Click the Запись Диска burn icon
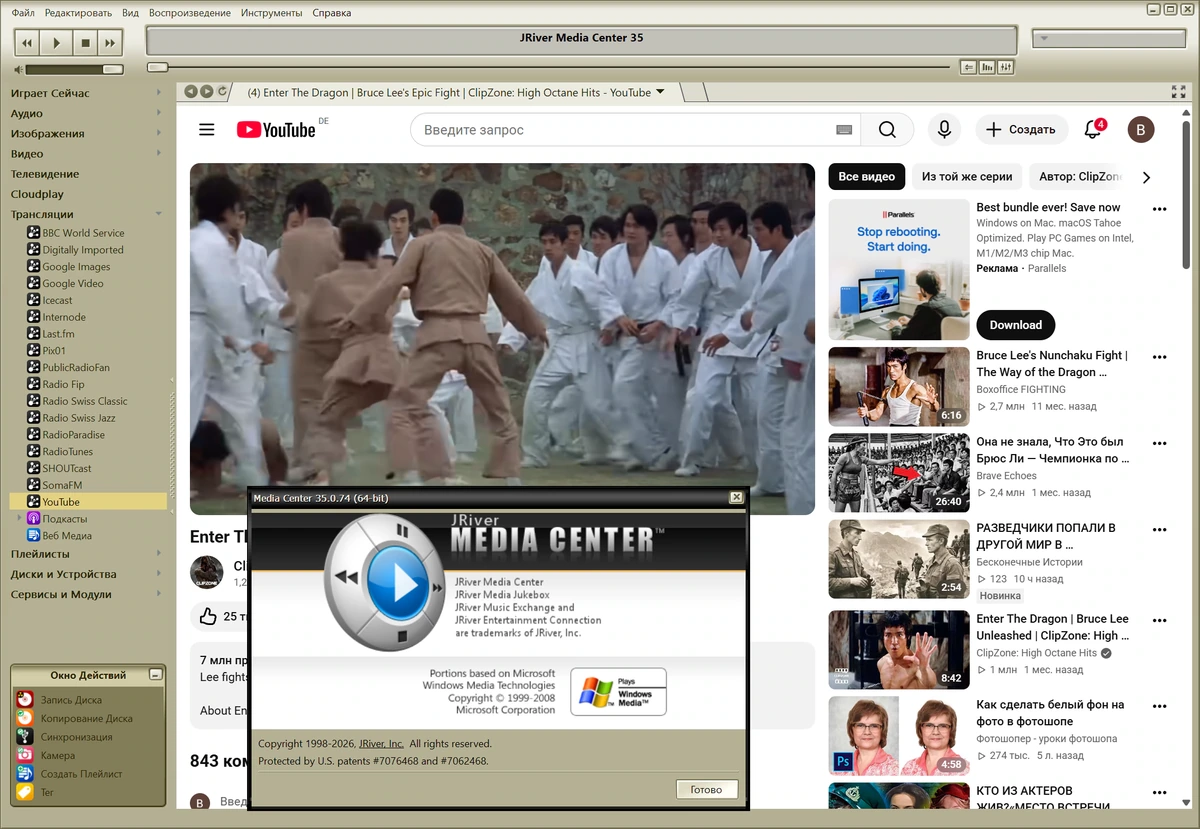 [25, 700]
